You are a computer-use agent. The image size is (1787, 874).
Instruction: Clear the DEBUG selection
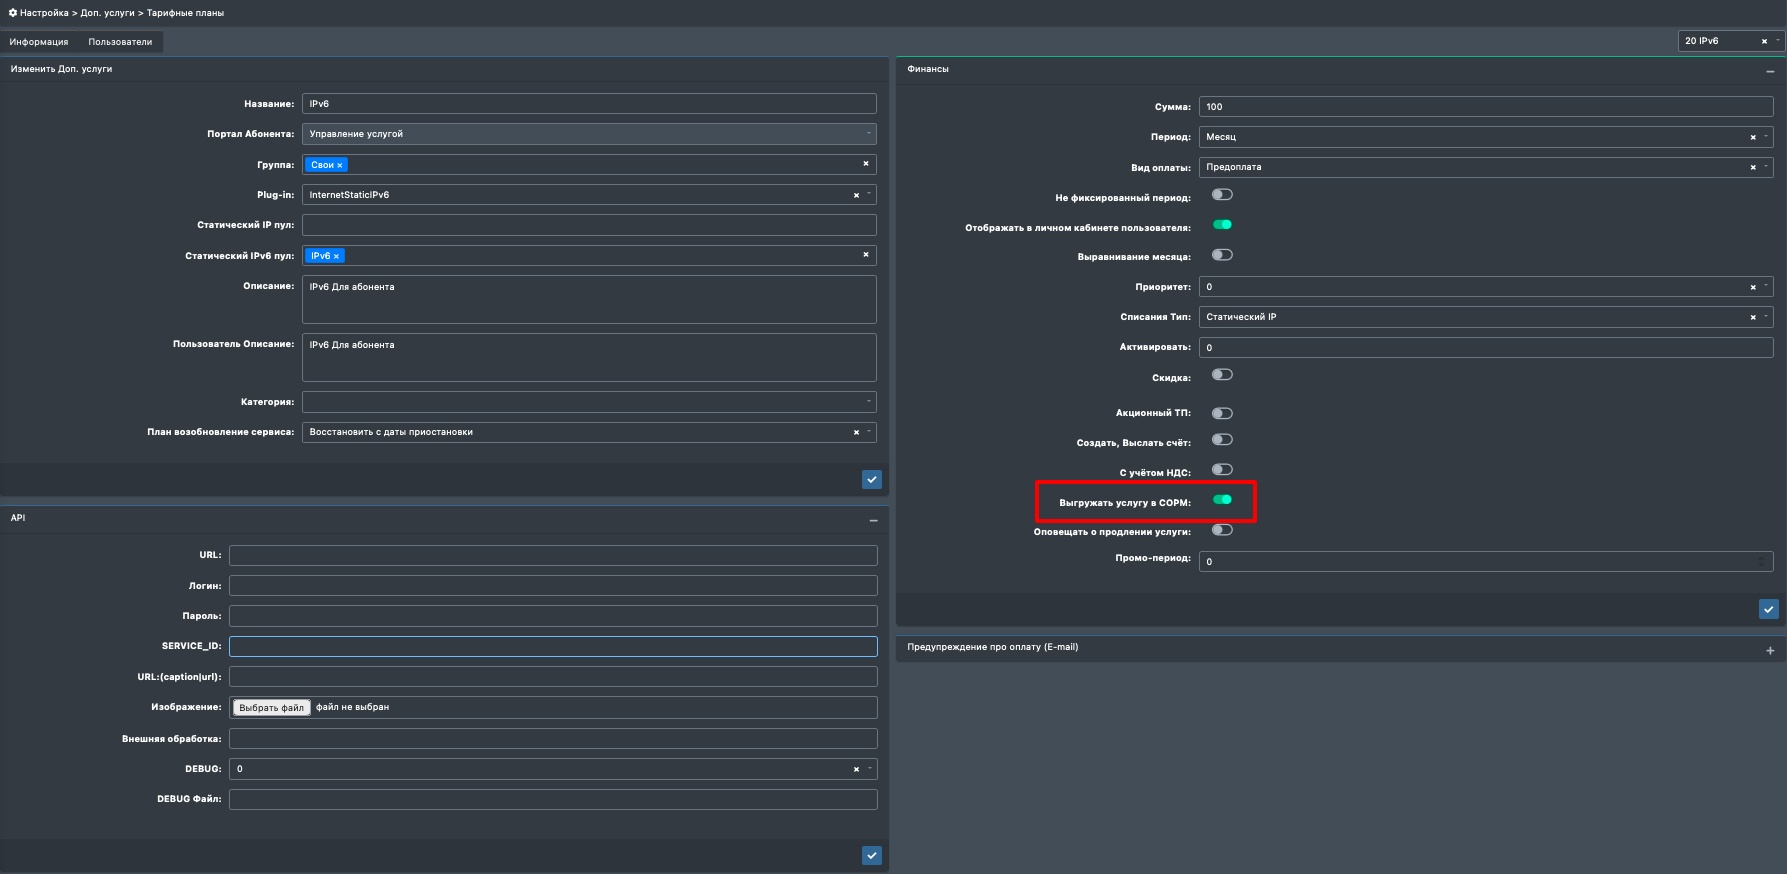(x=856, y=769)
